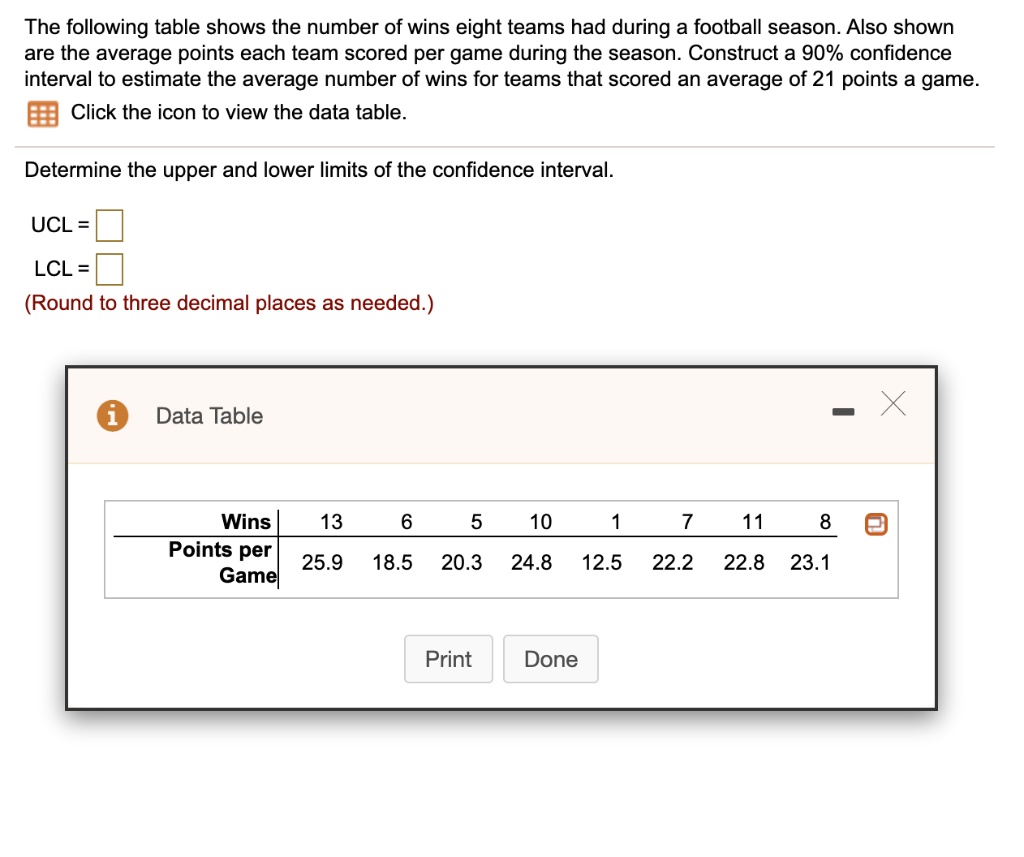Select the Points per Game row header
The width and height of the screenshot is (1024, 857).
click(x=221, y=562)
